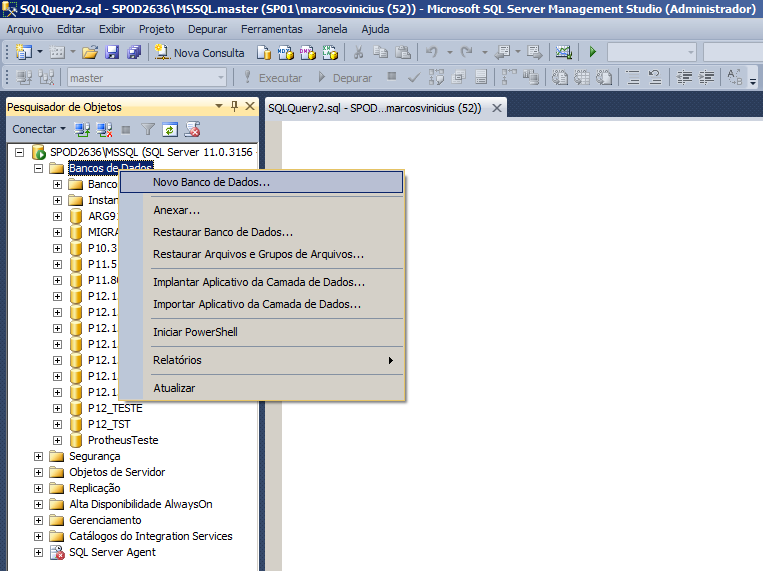Collapse the SPOD2636\MSSQL server node
The width and height of the screenshot is (763, 571).
point(19,152)
